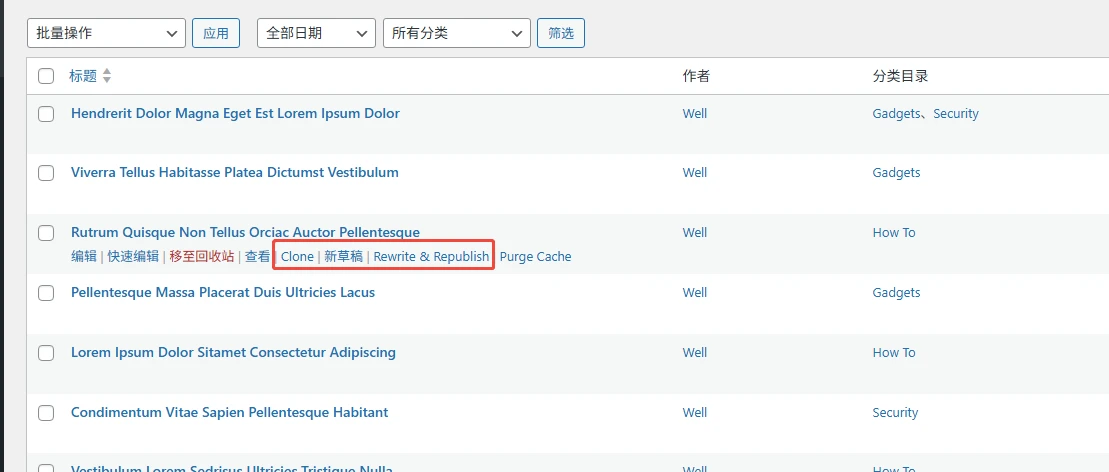Check the Hendrerit Dolor Magna post checkbox

coord(46,114)
